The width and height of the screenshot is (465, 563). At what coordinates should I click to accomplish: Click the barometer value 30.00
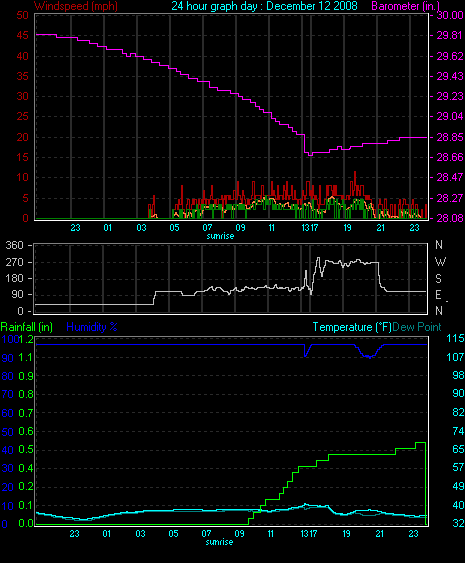[450, 15]
